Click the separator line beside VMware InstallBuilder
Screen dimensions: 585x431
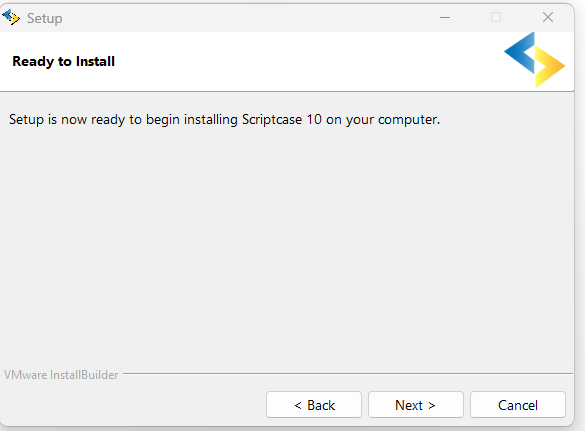pos(348,373)
